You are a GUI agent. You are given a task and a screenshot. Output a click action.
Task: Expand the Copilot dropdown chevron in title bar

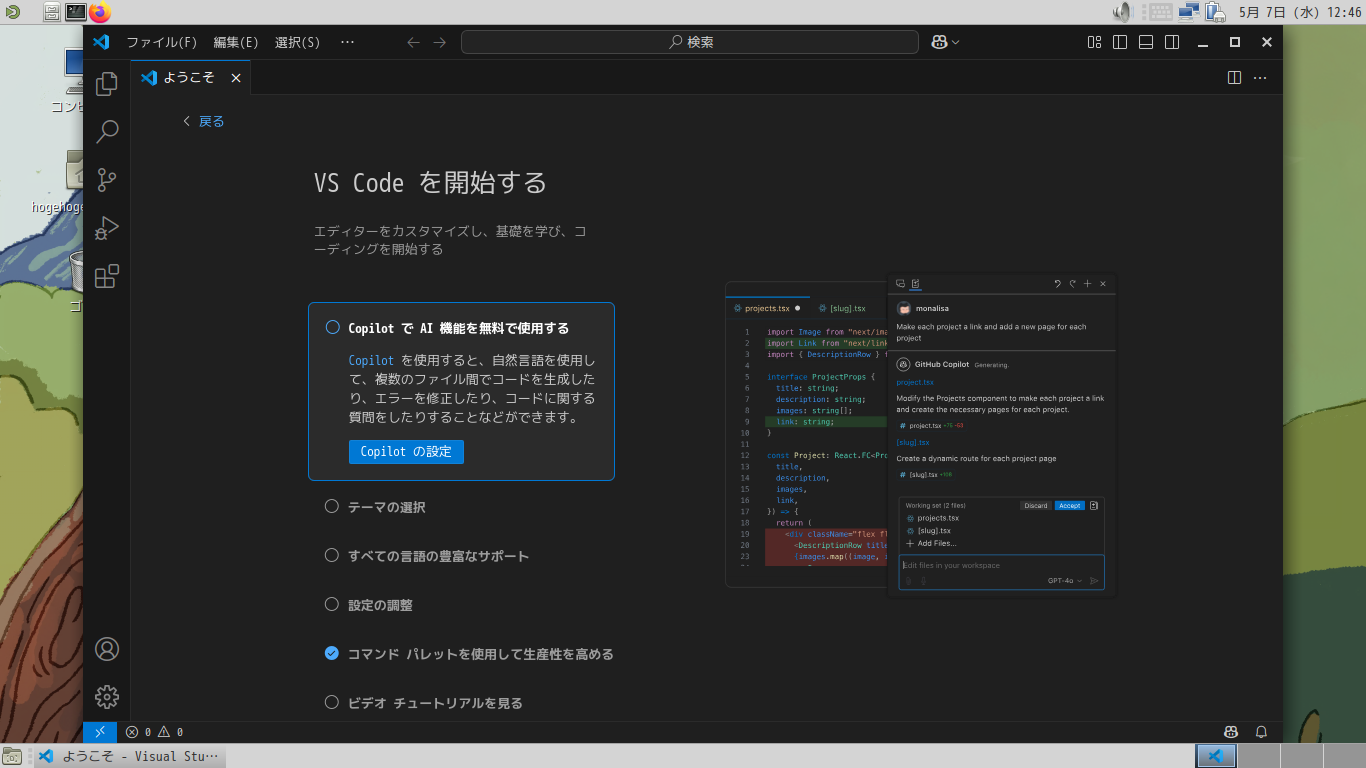click(x=956, y=42)
